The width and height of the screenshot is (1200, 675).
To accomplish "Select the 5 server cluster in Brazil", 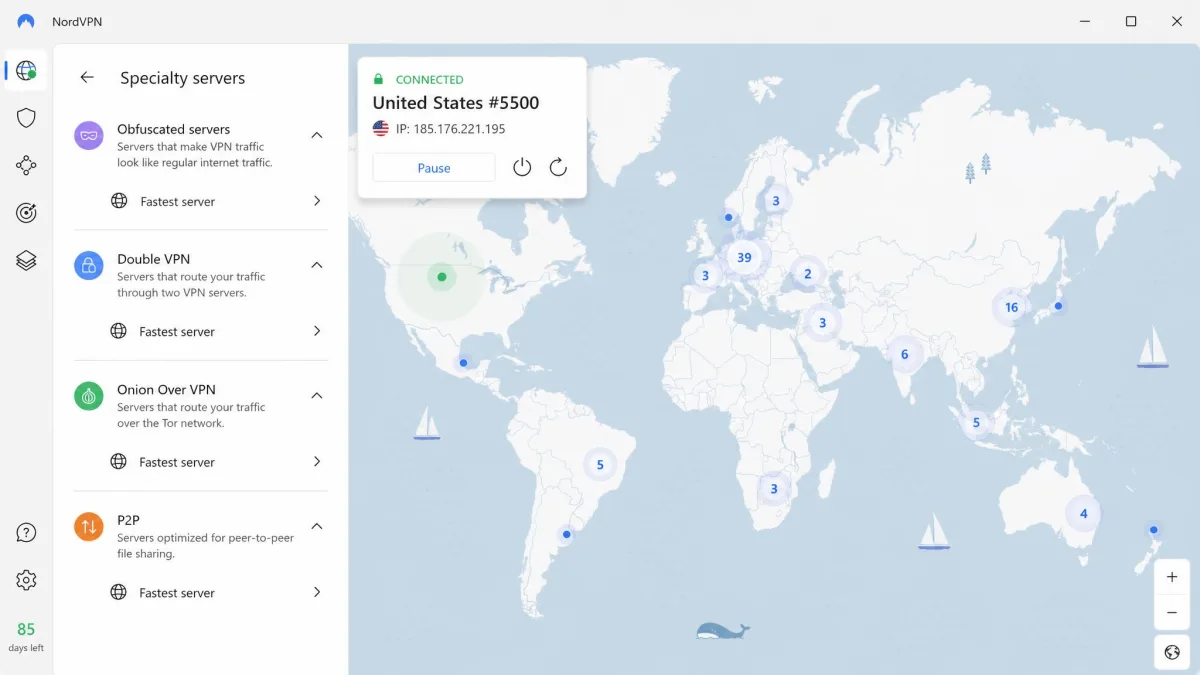I will coord(600,464).
